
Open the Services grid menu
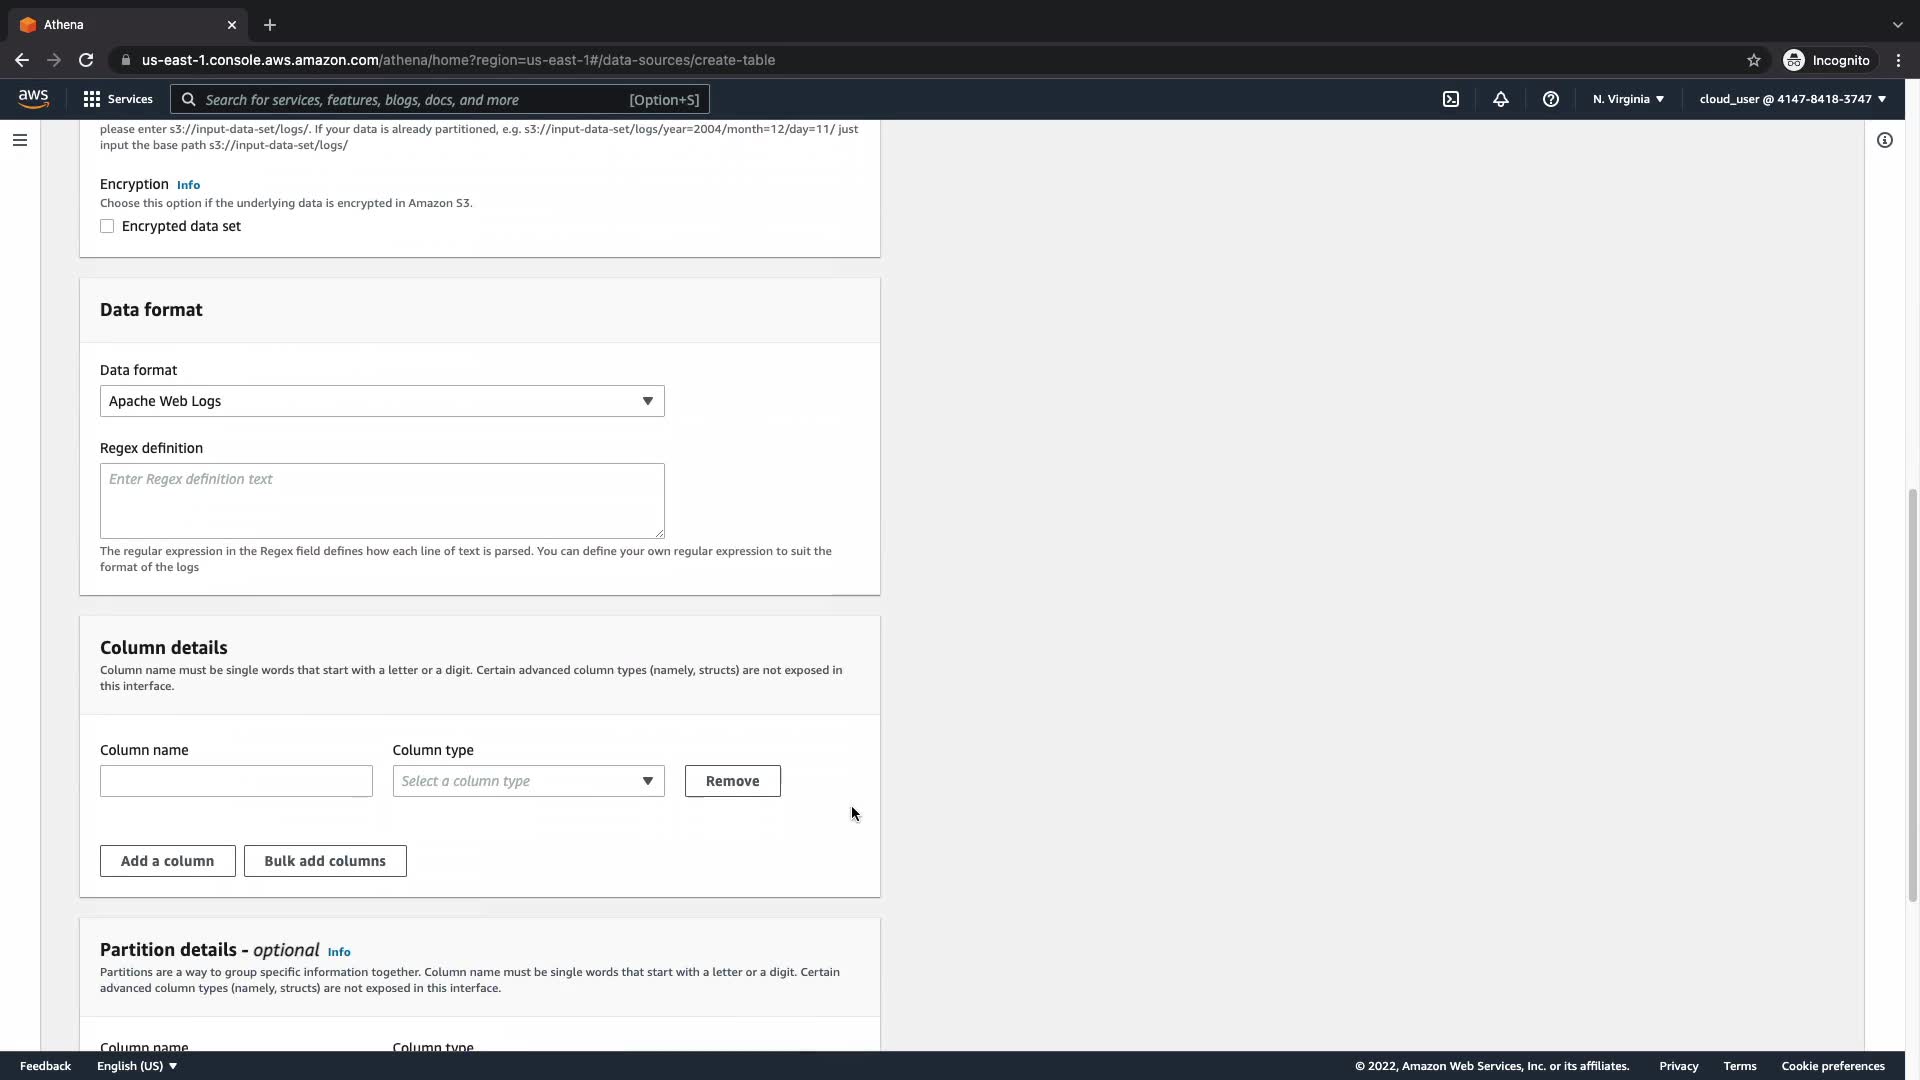[x=118, y=99]
